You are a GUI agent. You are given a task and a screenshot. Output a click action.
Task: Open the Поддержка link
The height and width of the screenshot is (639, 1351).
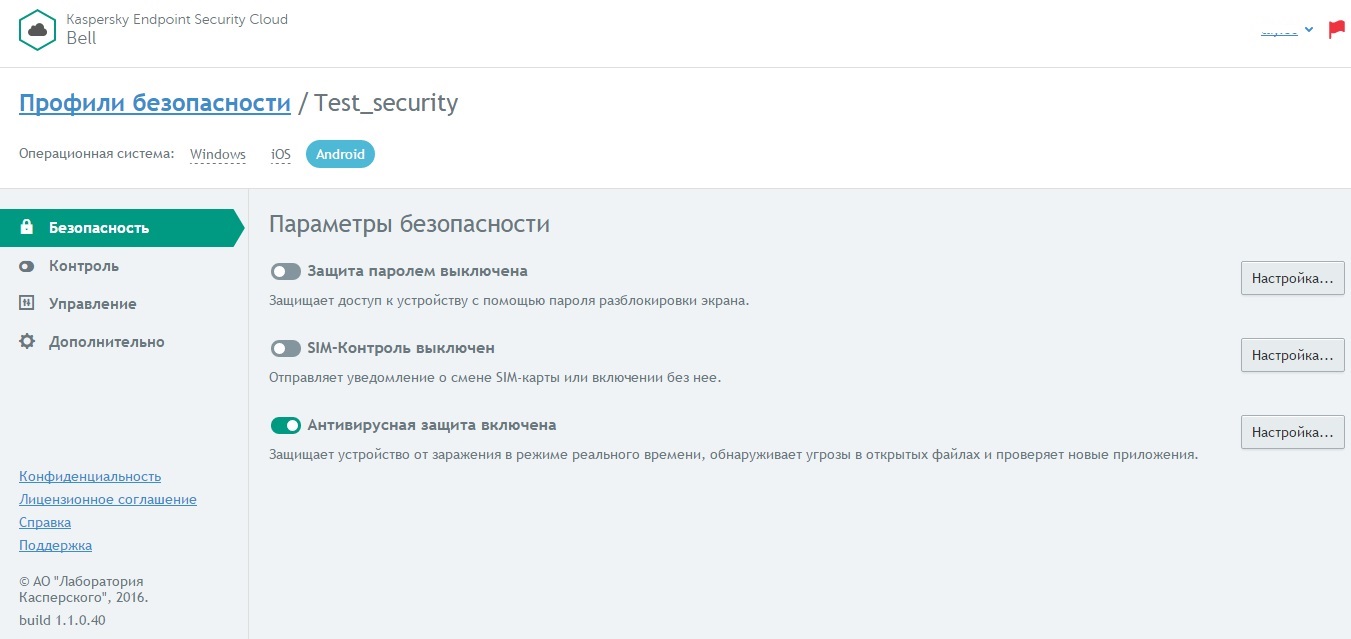point(55,545)
